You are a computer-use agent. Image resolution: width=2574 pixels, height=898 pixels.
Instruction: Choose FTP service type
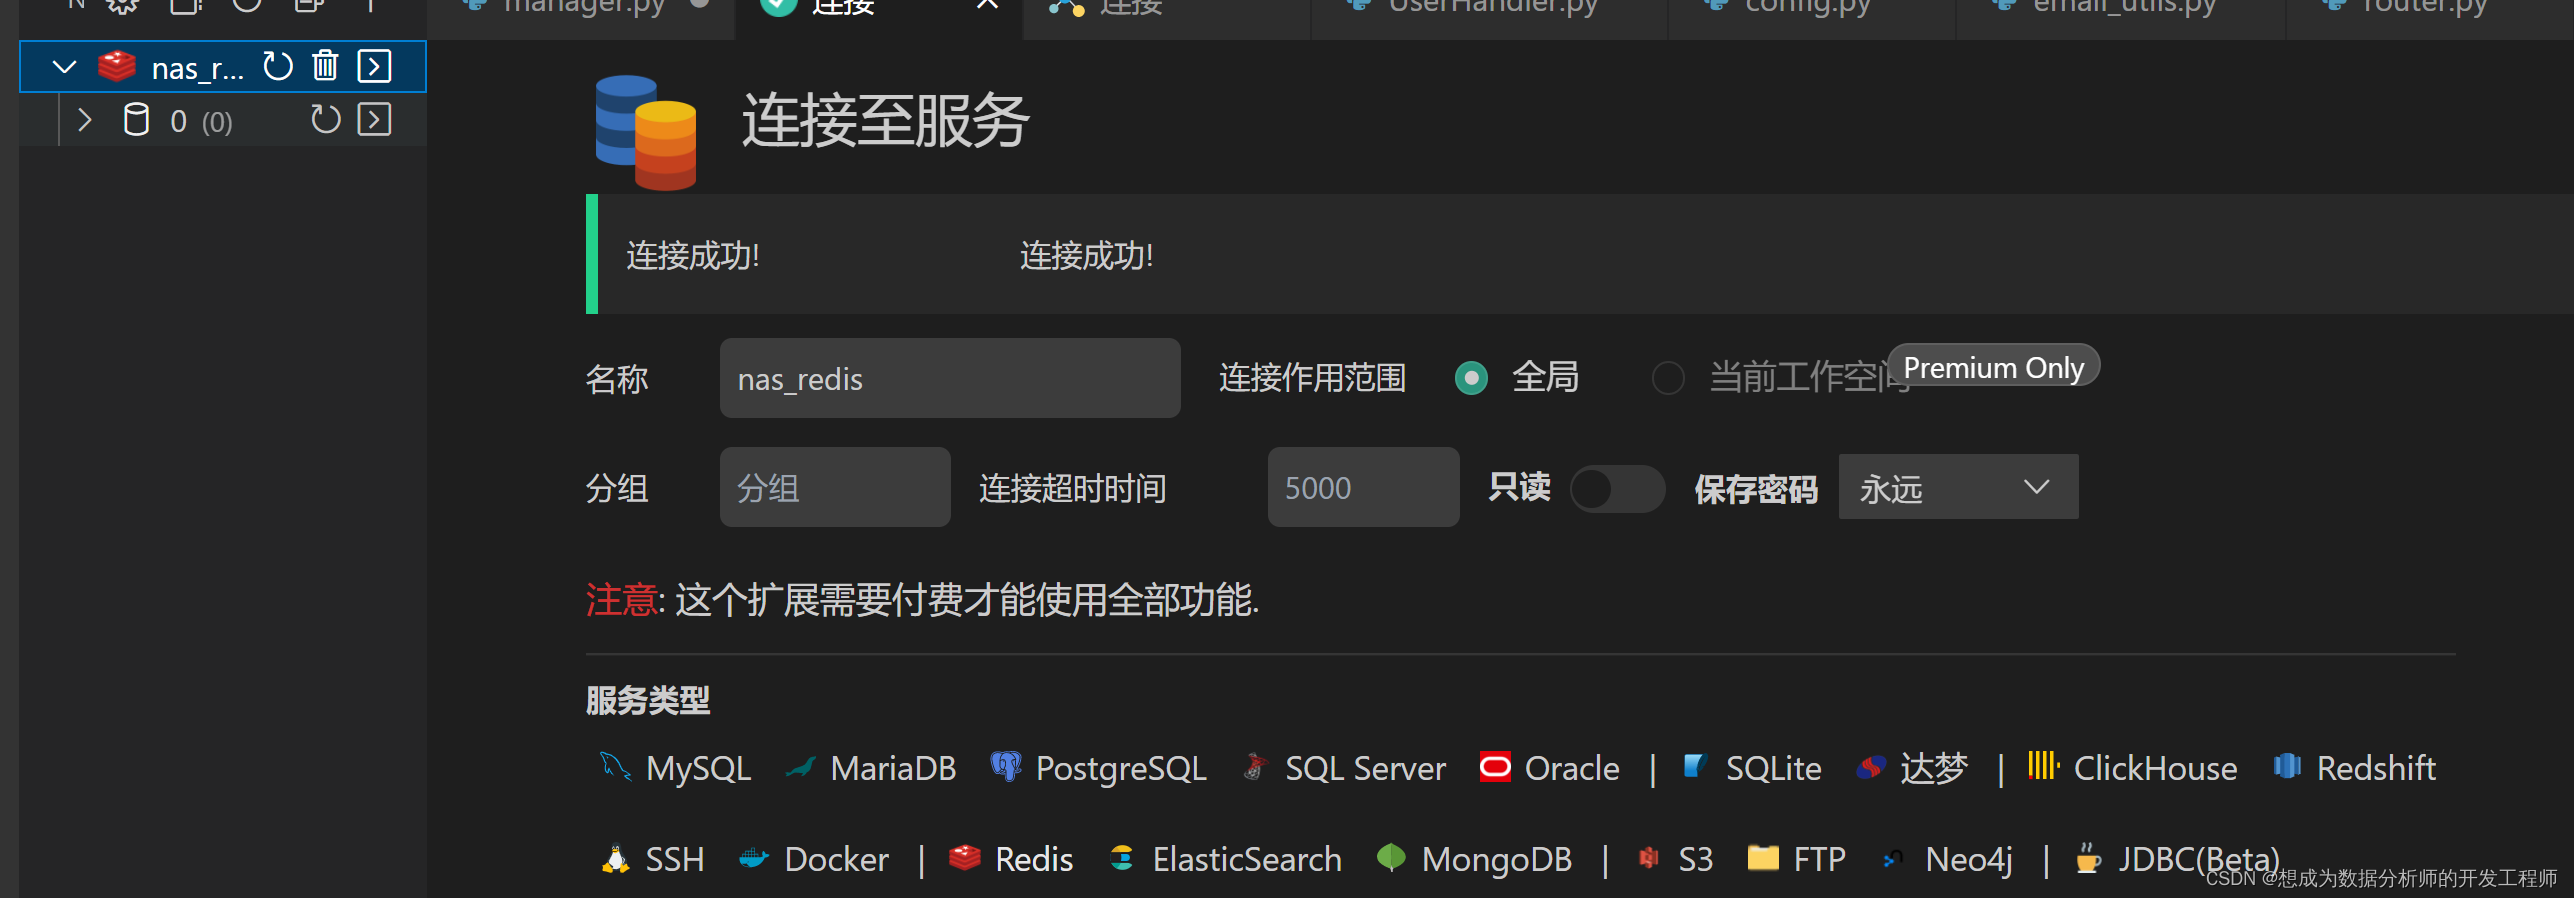pyautogui.click(x=1796, y=859)
